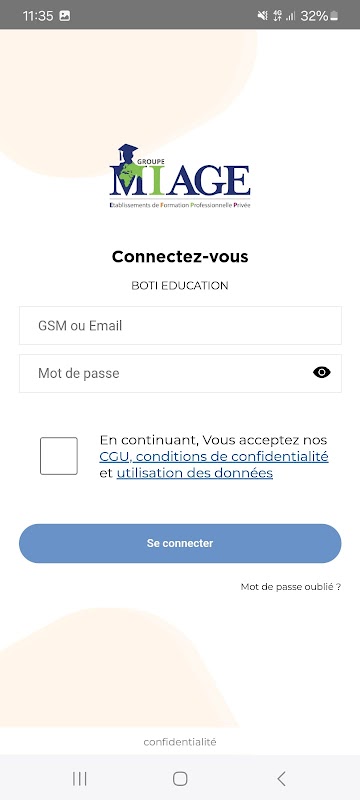360x800 pixels.
Task: Open the utilisation des données link
Action: pyautogui.click(x=195, y=473)
